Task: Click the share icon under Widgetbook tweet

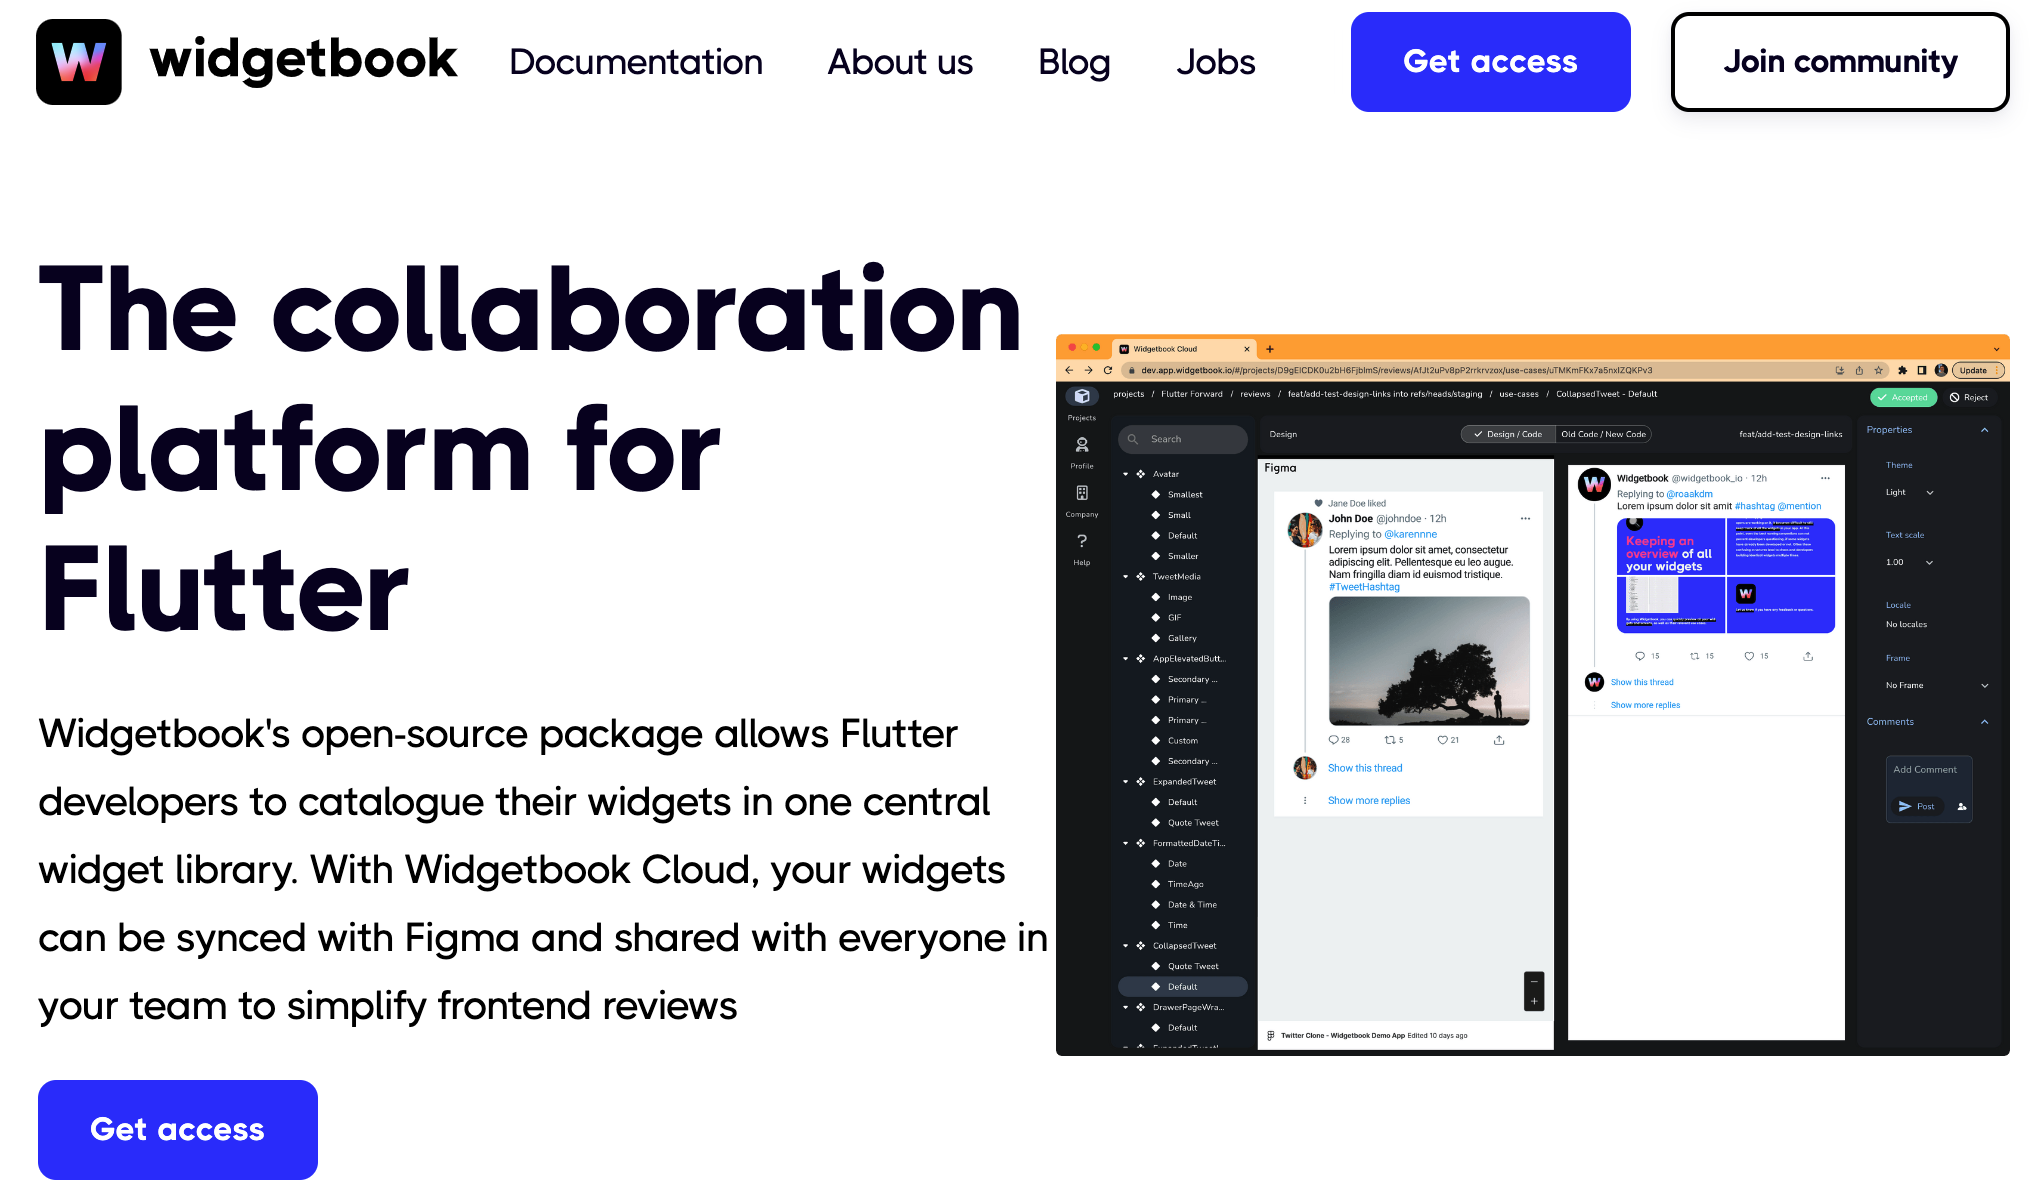Action: point(1807,656)
